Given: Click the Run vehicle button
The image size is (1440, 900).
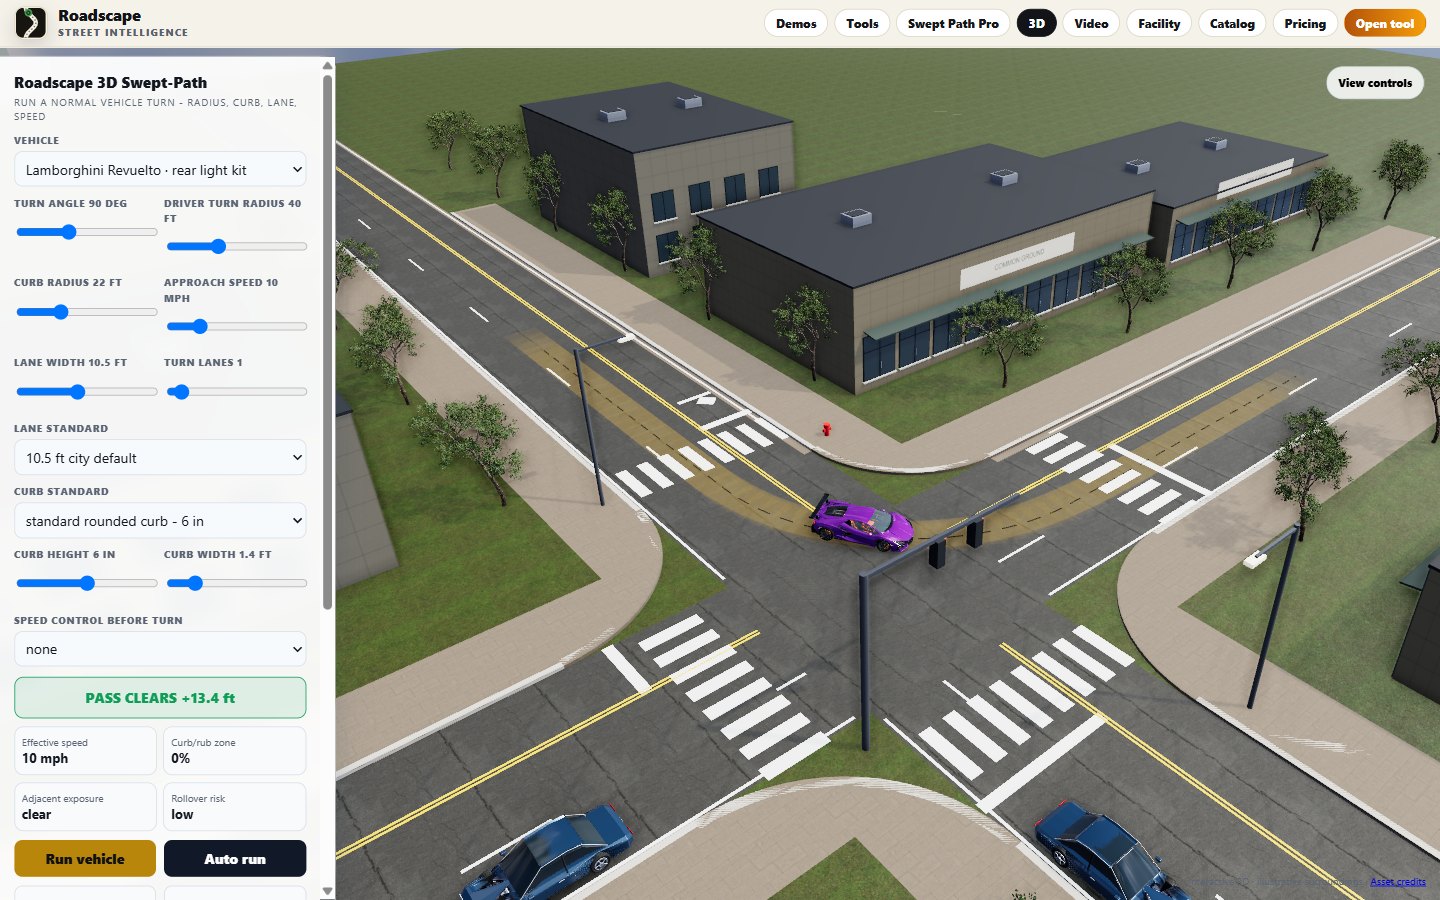Looking at the screenshot, I should [85, 859].
